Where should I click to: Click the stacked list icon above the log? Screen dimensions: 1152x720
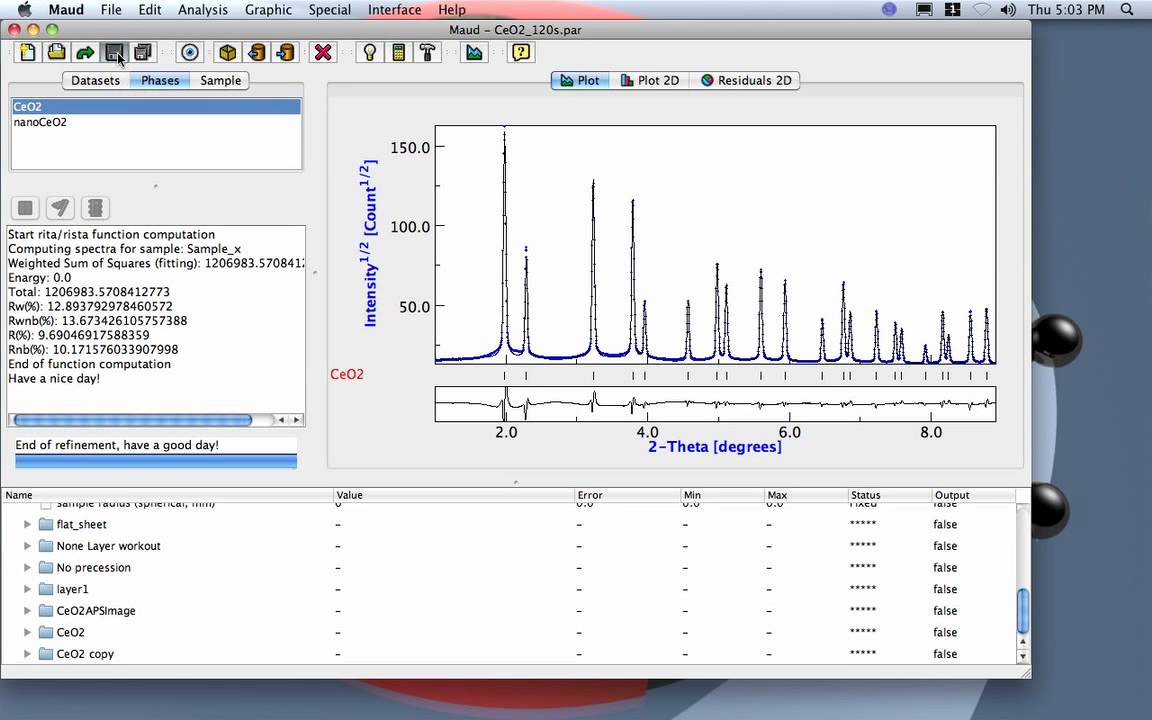tap(95, 208)
